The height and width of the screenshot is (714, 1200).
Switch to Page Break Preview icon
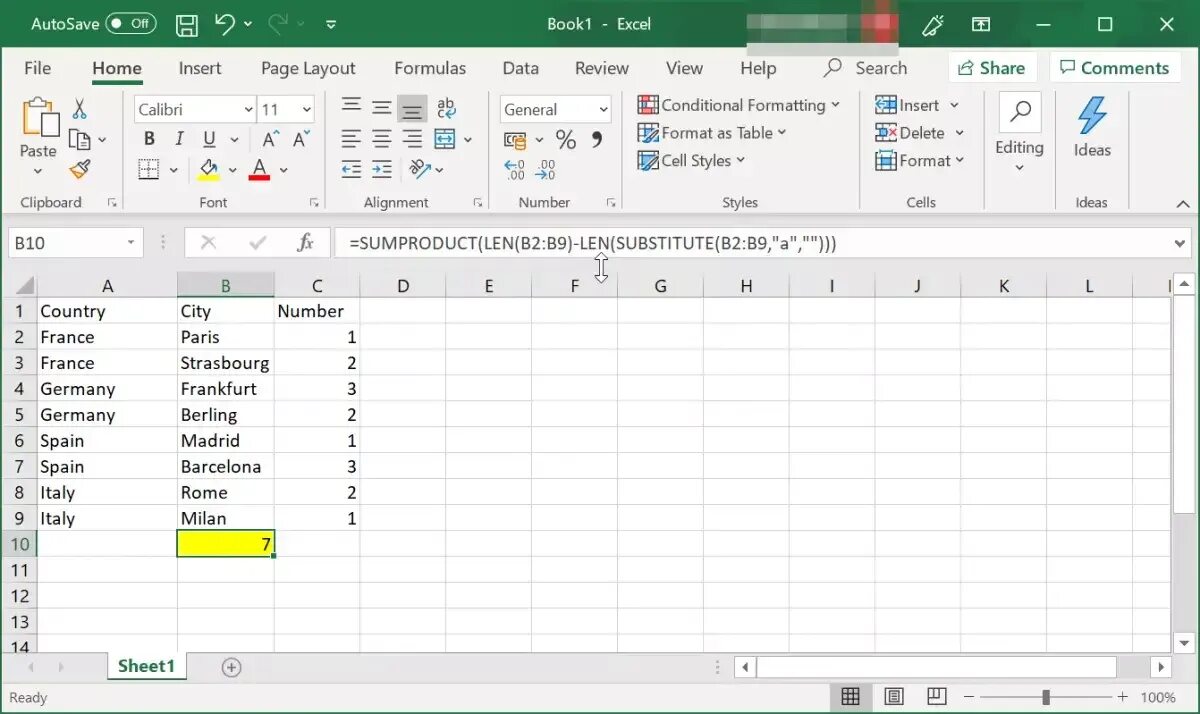(x=937, y=696)
